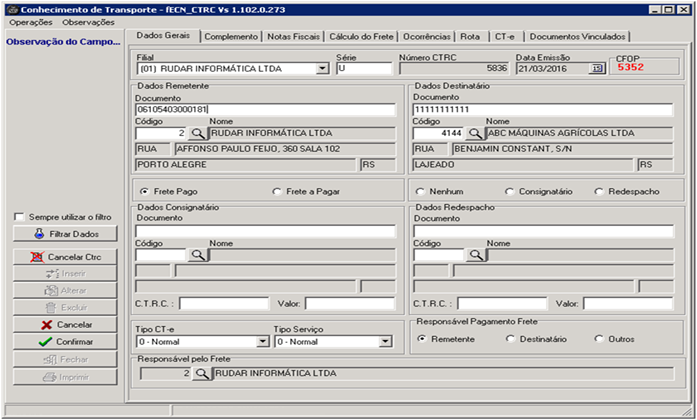Open the Data Emissão calendar picker icon
697x420 pixels.
(597, 68)
